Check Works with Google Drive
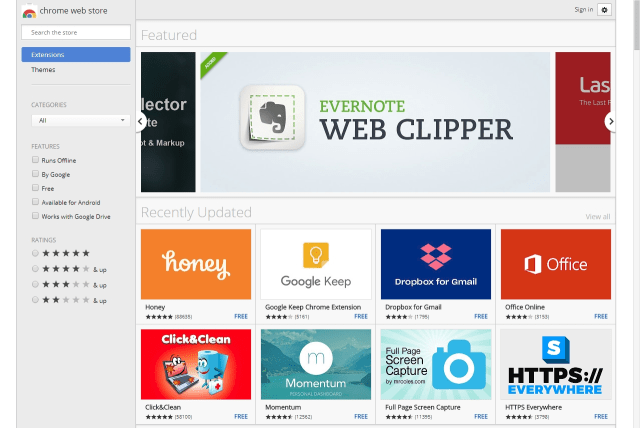This screenshot has height=428, width=640. click(36, 215)
